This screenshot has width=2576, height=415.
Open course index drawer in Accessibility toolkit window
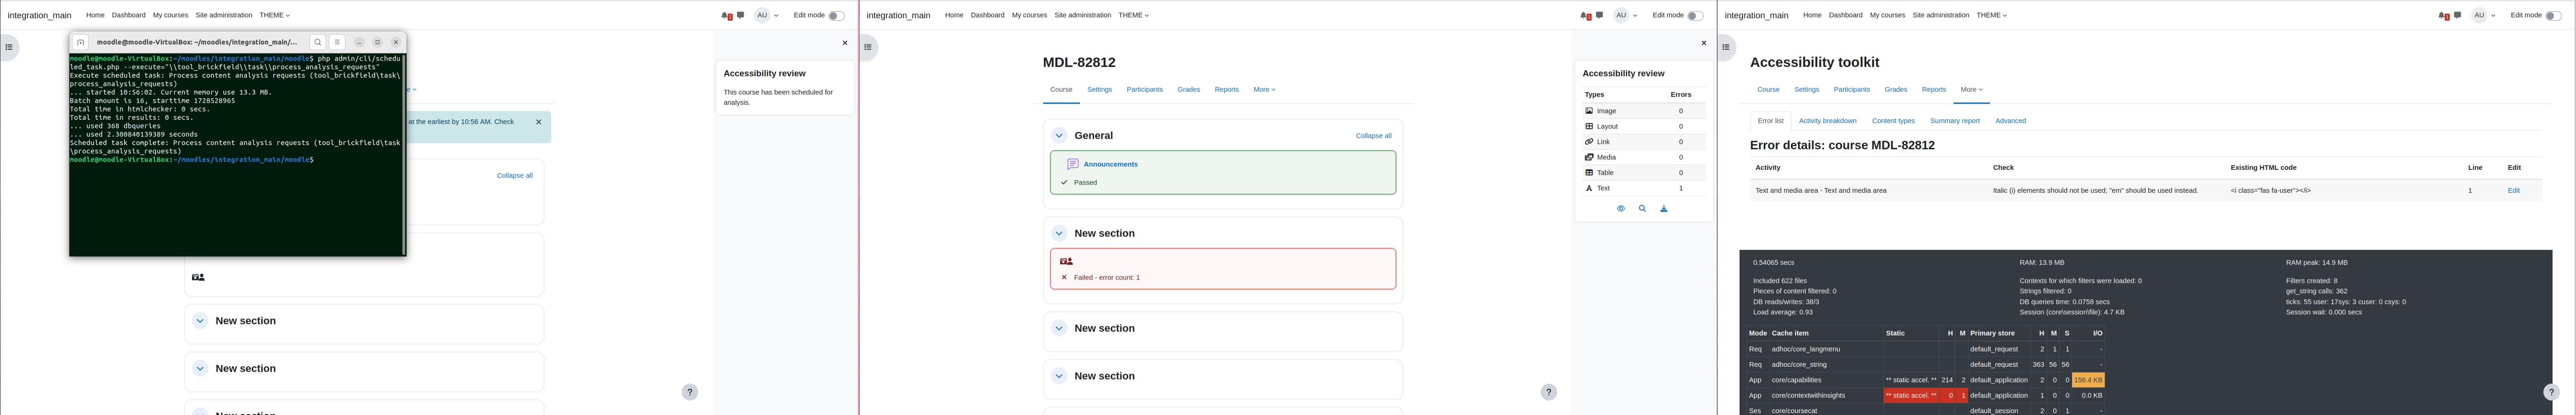click(x=1727, y=47)
